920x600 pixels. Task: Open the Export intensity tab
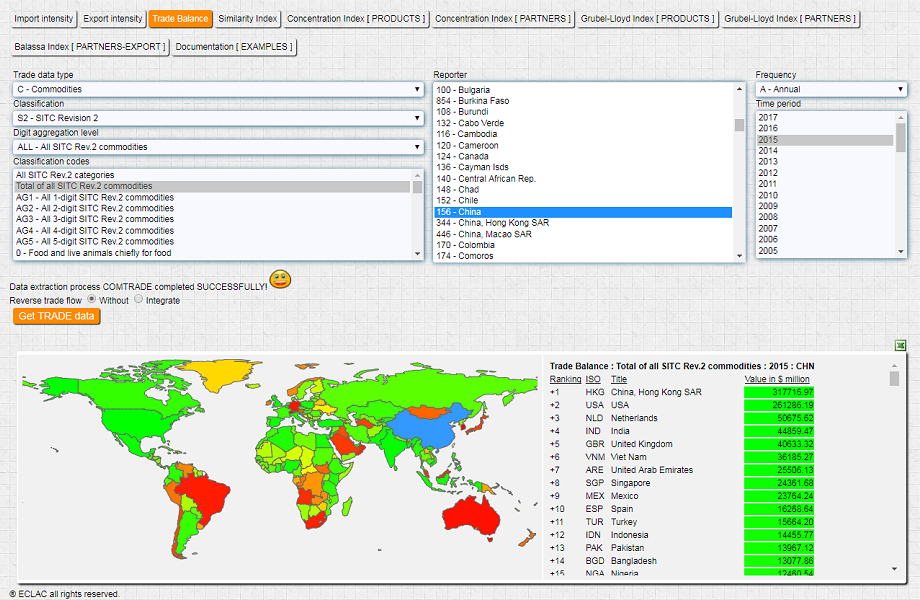(113, 19)
